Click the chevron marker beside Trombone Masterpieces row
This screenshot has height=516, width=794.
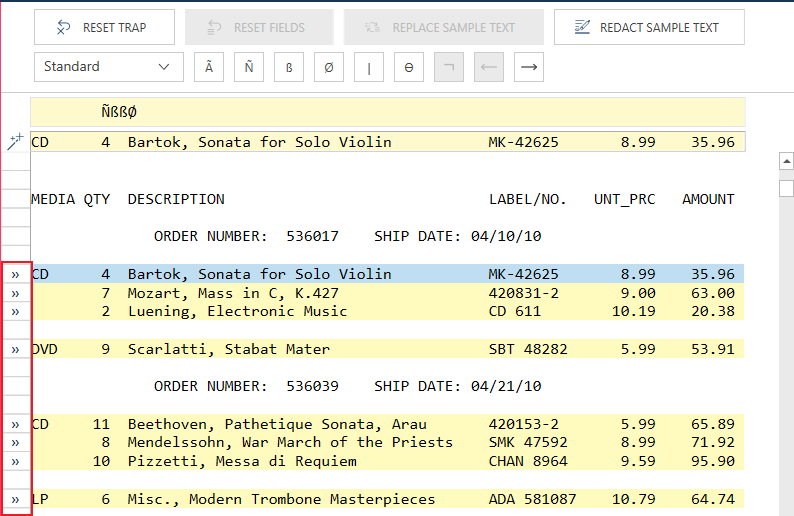click(15, 499)
